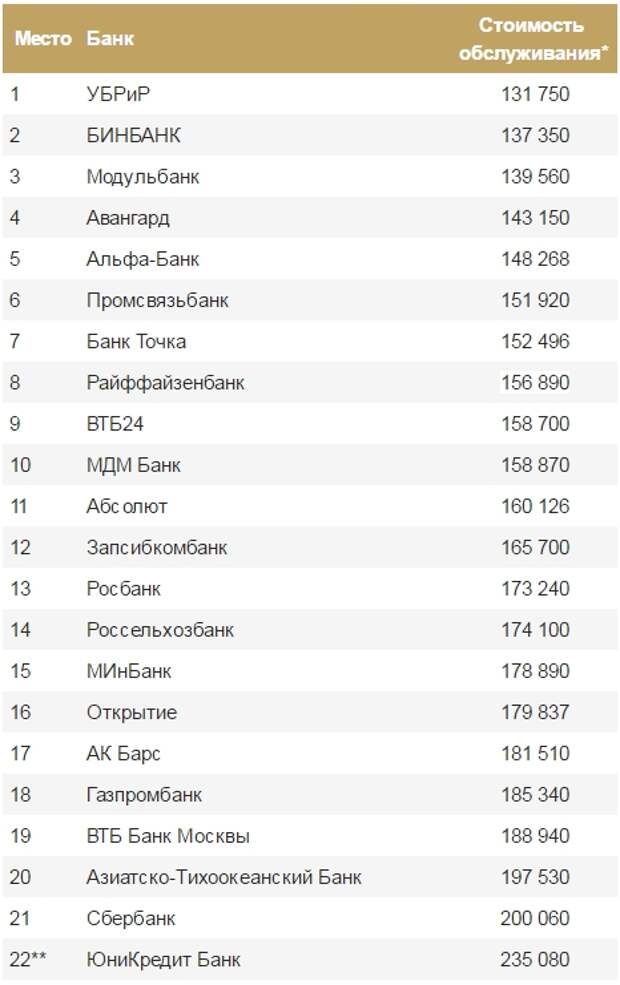Screen dimensions: 620x985
Task: Select the Банк Точка row
Action: tap(310, 342)
